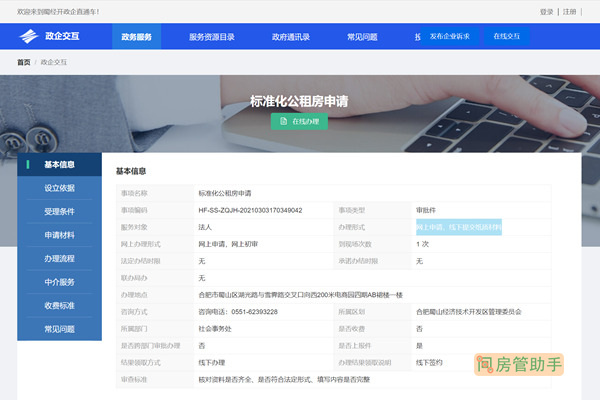The height and width of the screenshot is (400, 600).
Task: Click the 在线交互 button
Action: 507,36
